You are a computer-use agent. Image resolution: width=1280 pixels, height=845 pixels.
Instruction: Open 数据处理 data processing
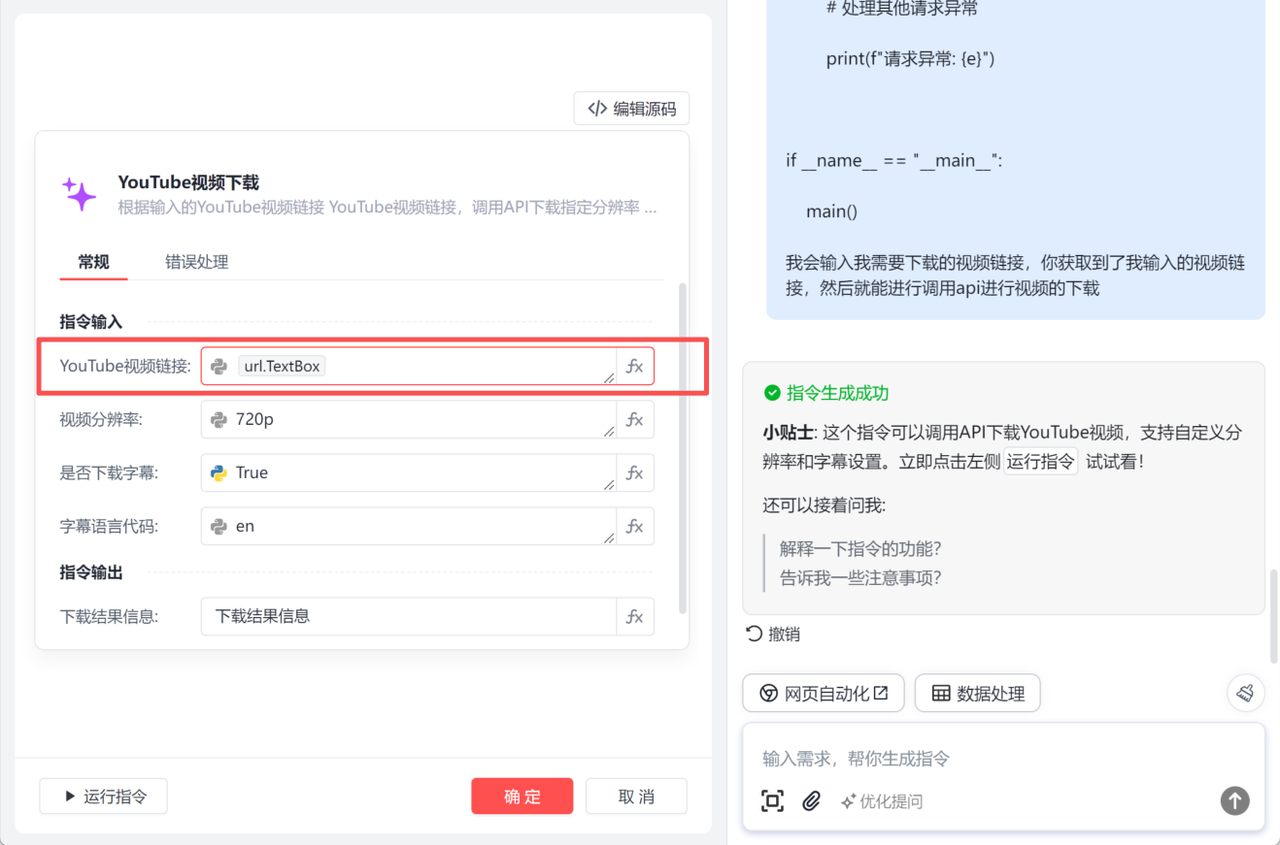(x=977, y=693)
